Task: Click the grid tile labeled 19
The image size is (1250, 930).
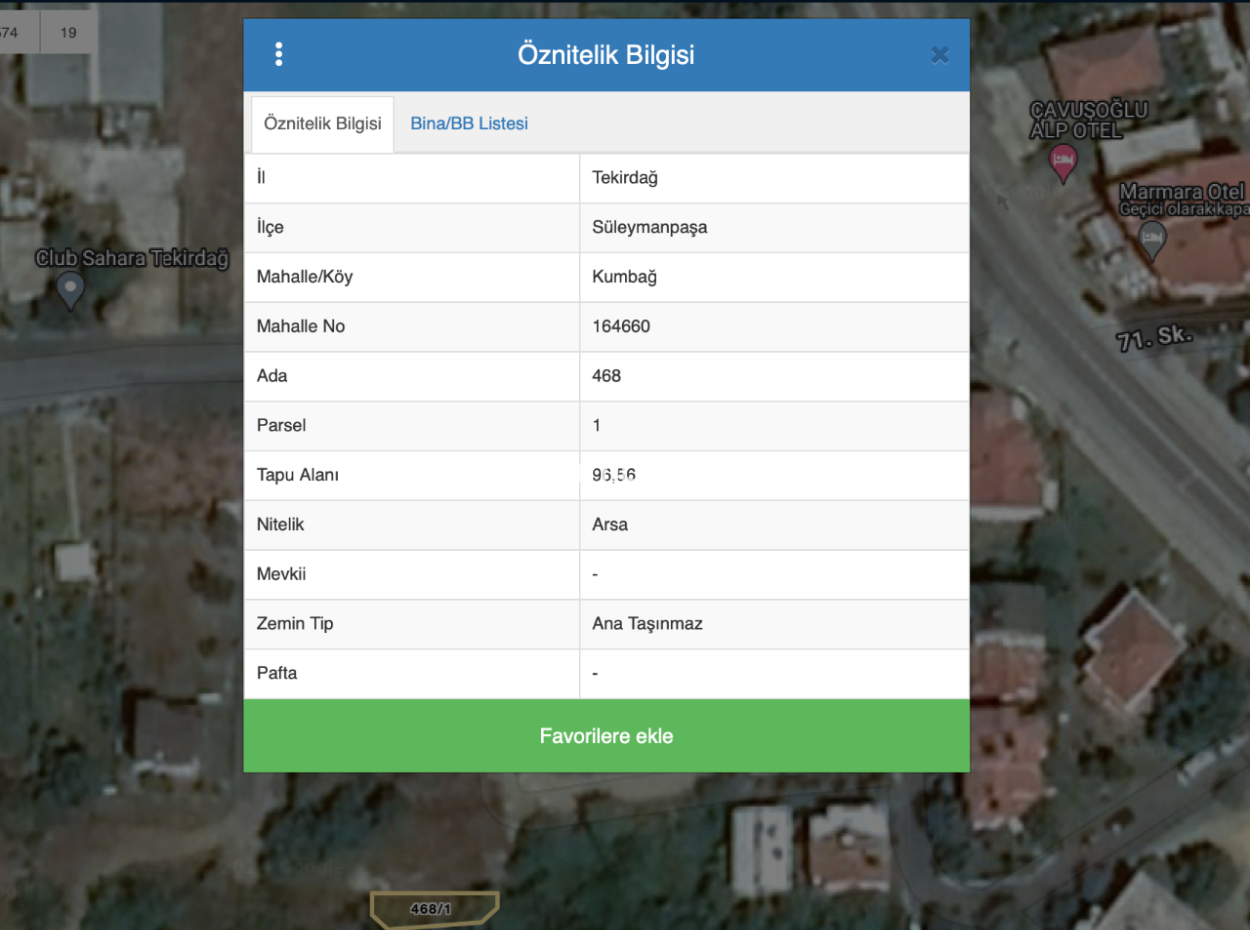Action: click(68, 31)
